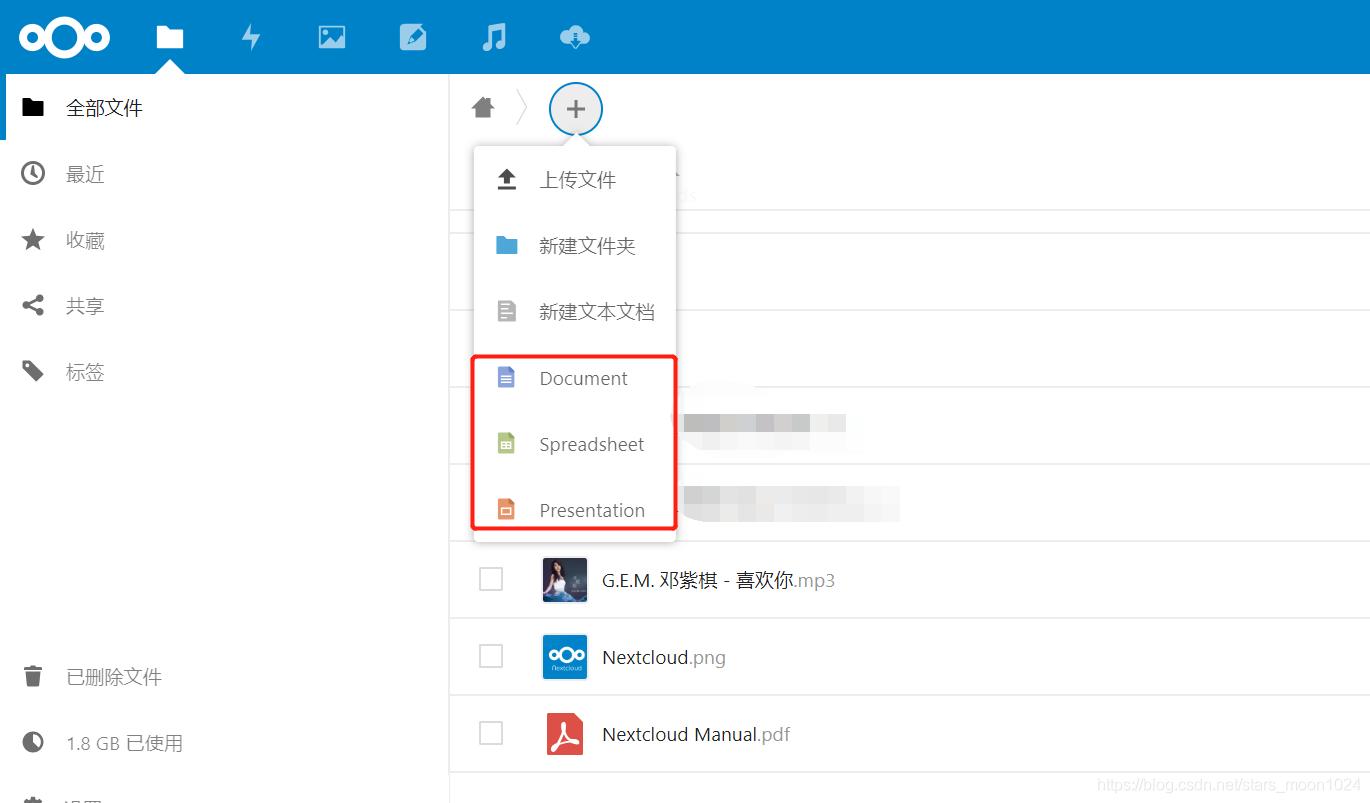Open 最近 (Recent) in the sidebar
This screenshot has height=803, width=1370.
pyautogui.click(x=85, y=173)
